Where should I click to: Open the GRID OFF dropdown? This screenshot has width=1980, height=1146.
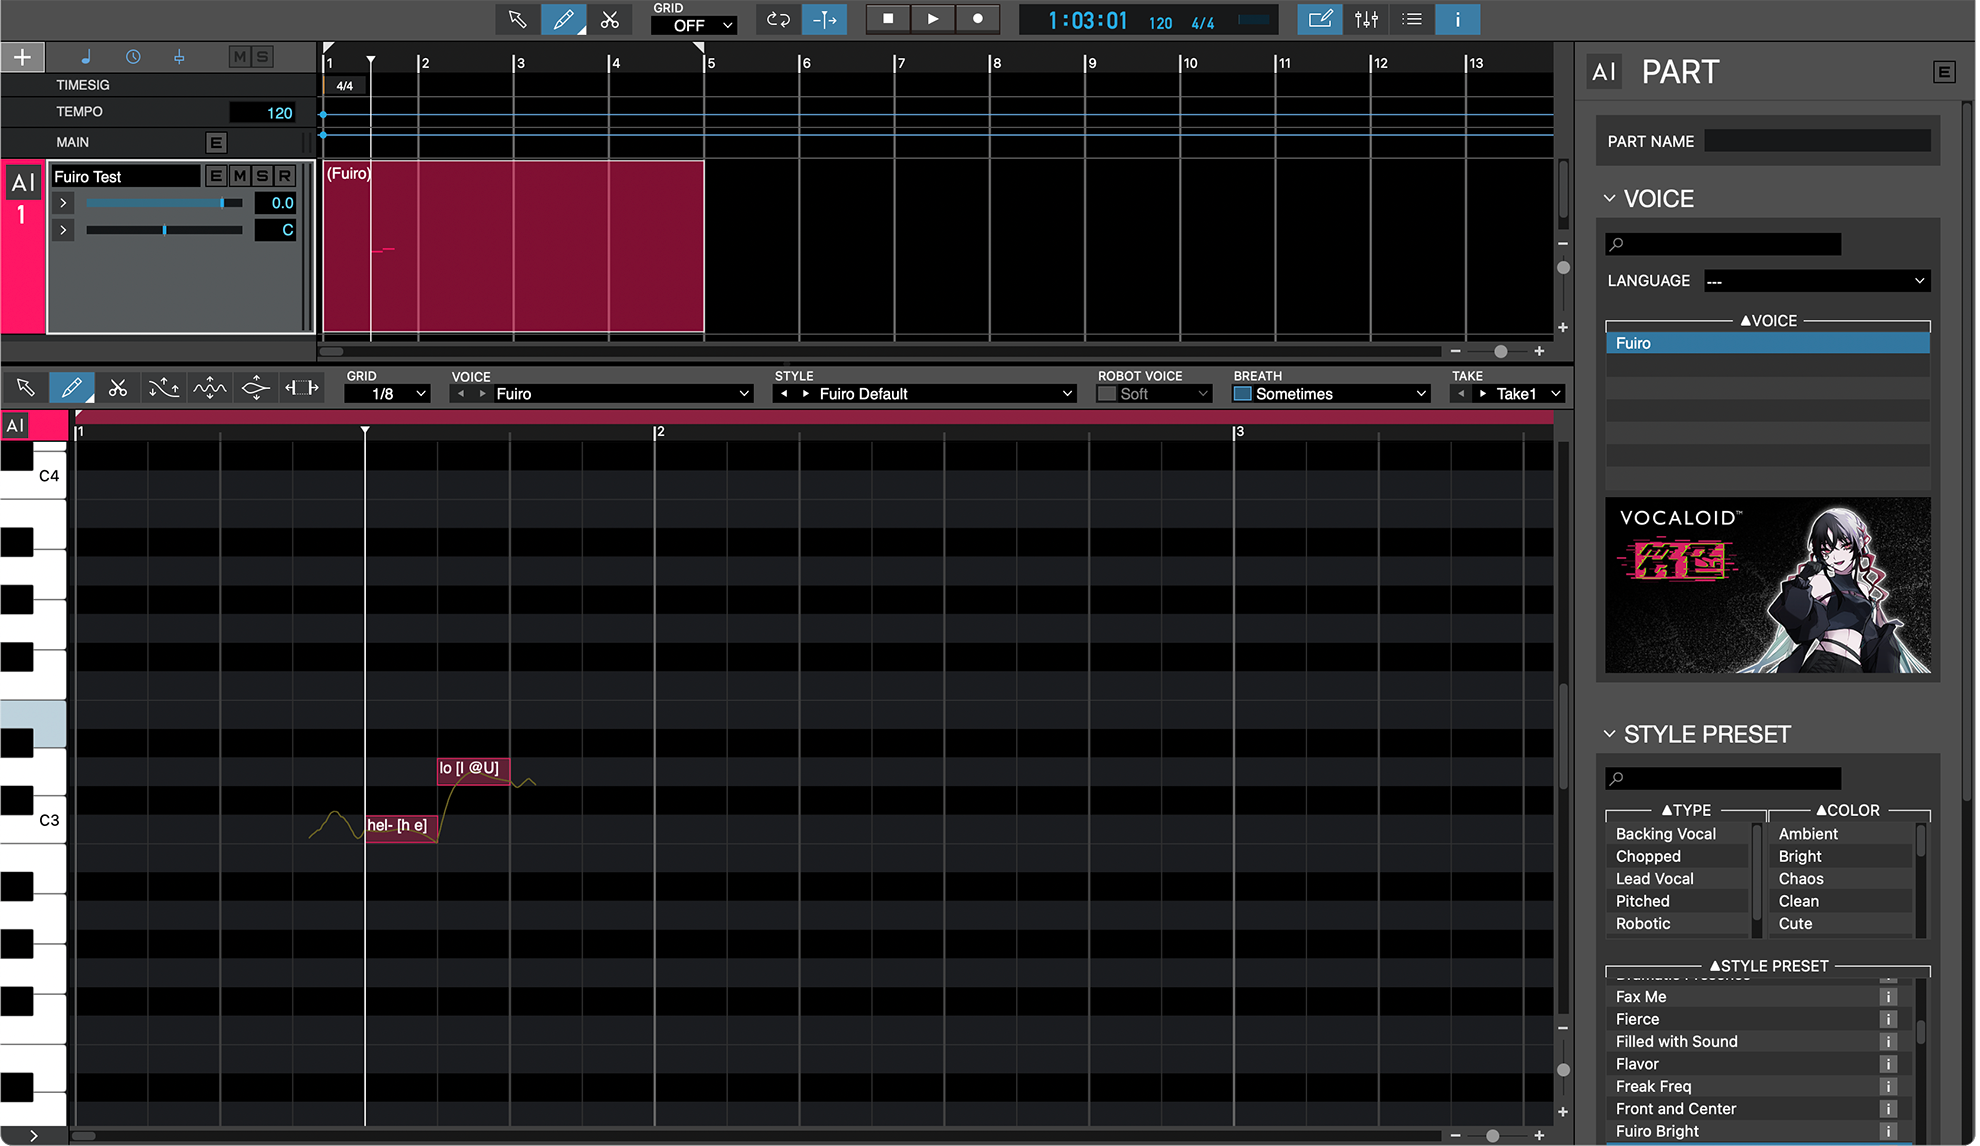pos(693,25)
